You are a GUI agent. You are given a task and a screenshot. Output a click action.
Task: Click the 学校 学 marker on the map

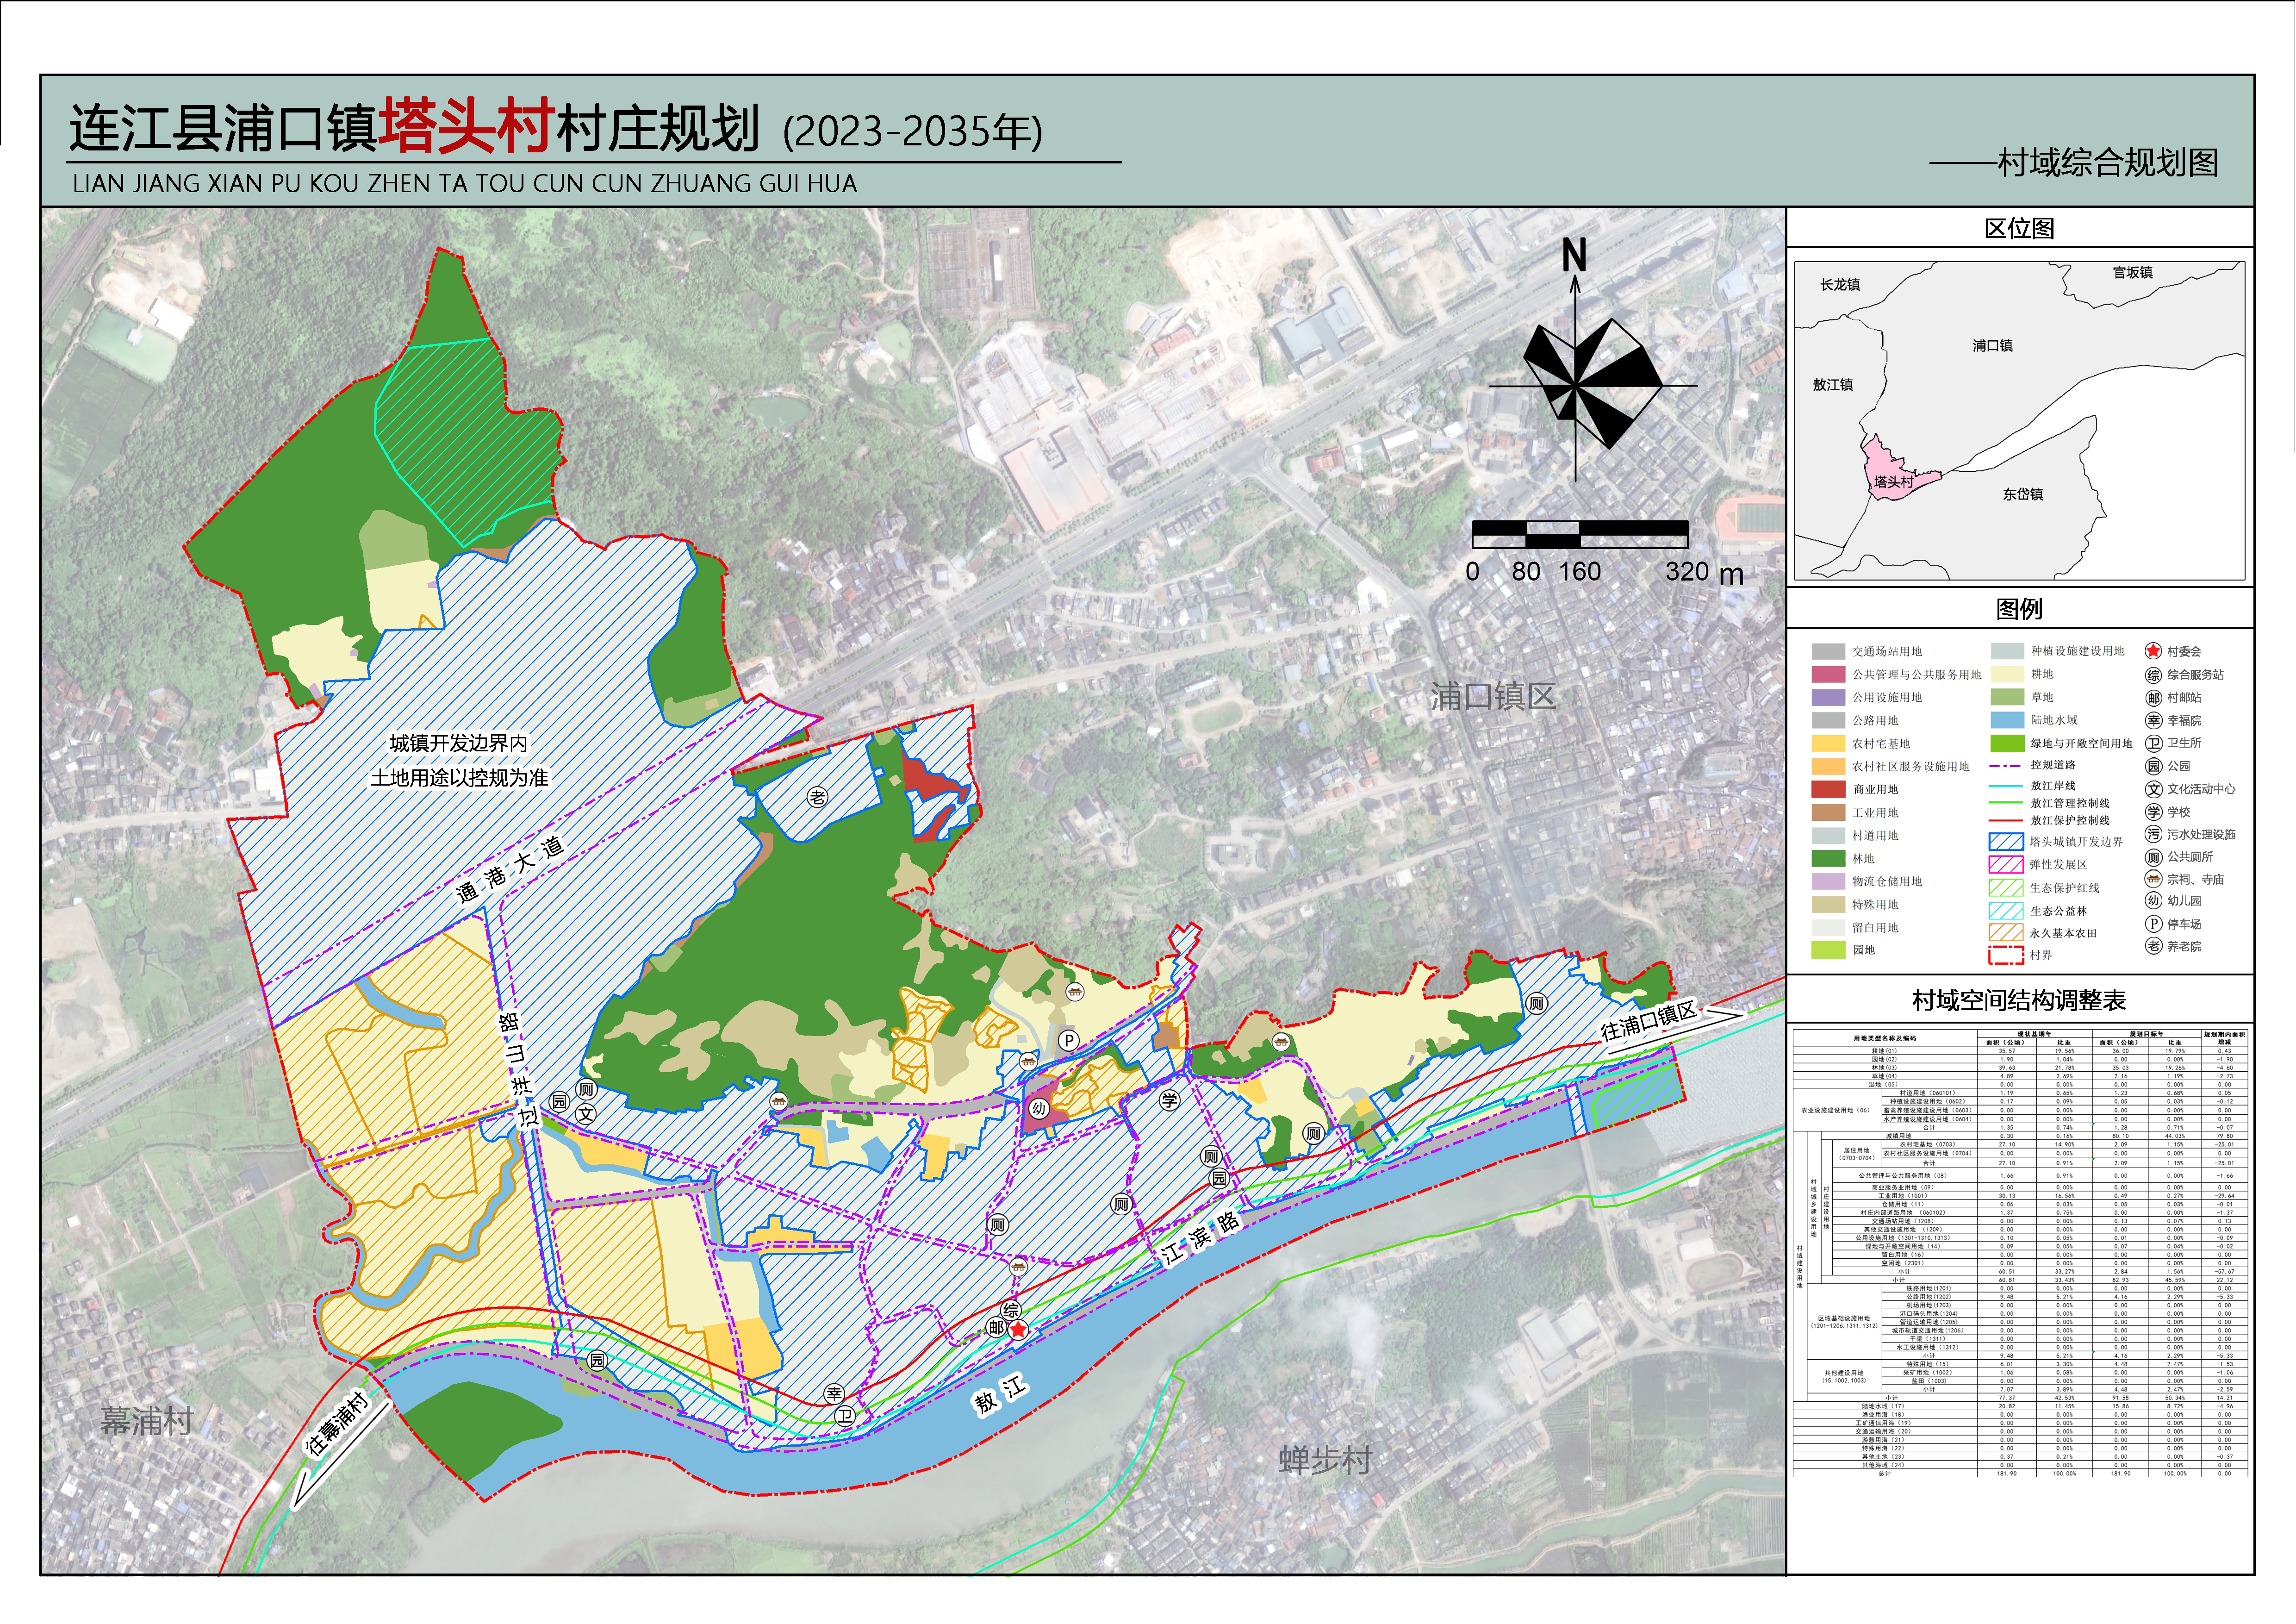point(1169,1101)
